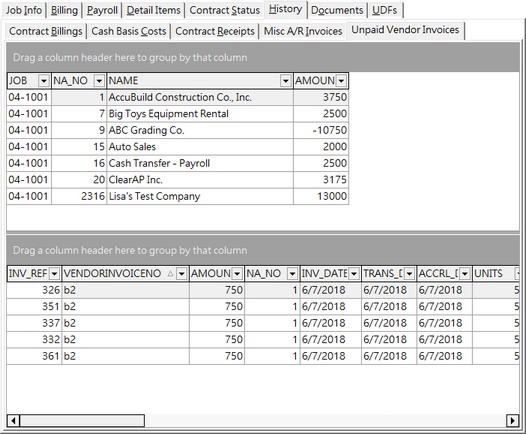This screenshot has width=526, height=434.
Task: Select Big Toys Equipment Rental row
Action: (x=178, y=114)
